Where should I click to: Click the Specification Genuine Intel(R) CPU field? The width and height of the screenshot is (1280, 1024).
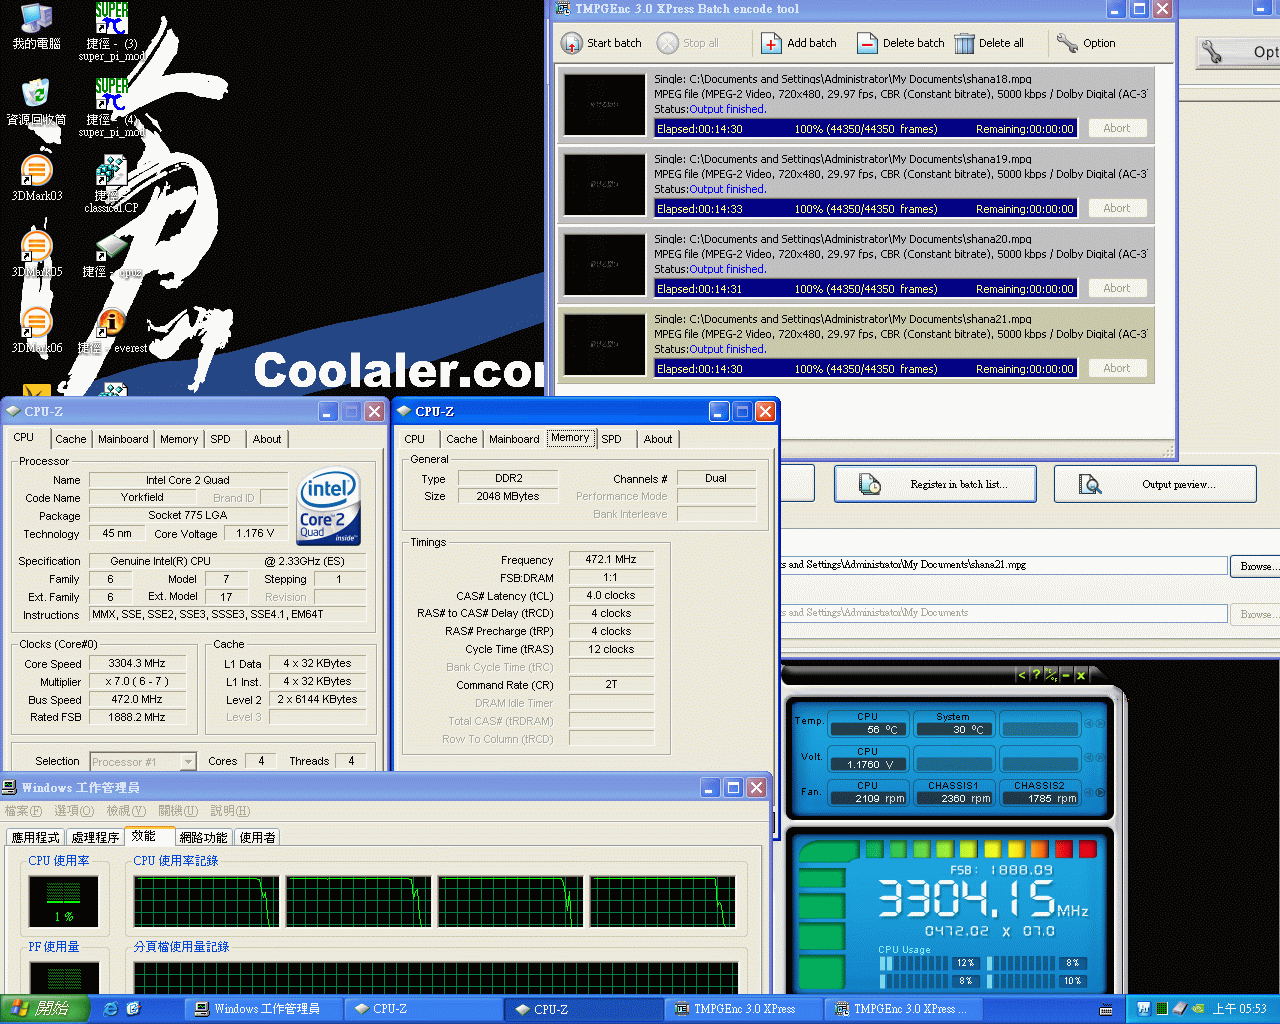(x=227, y=561)
